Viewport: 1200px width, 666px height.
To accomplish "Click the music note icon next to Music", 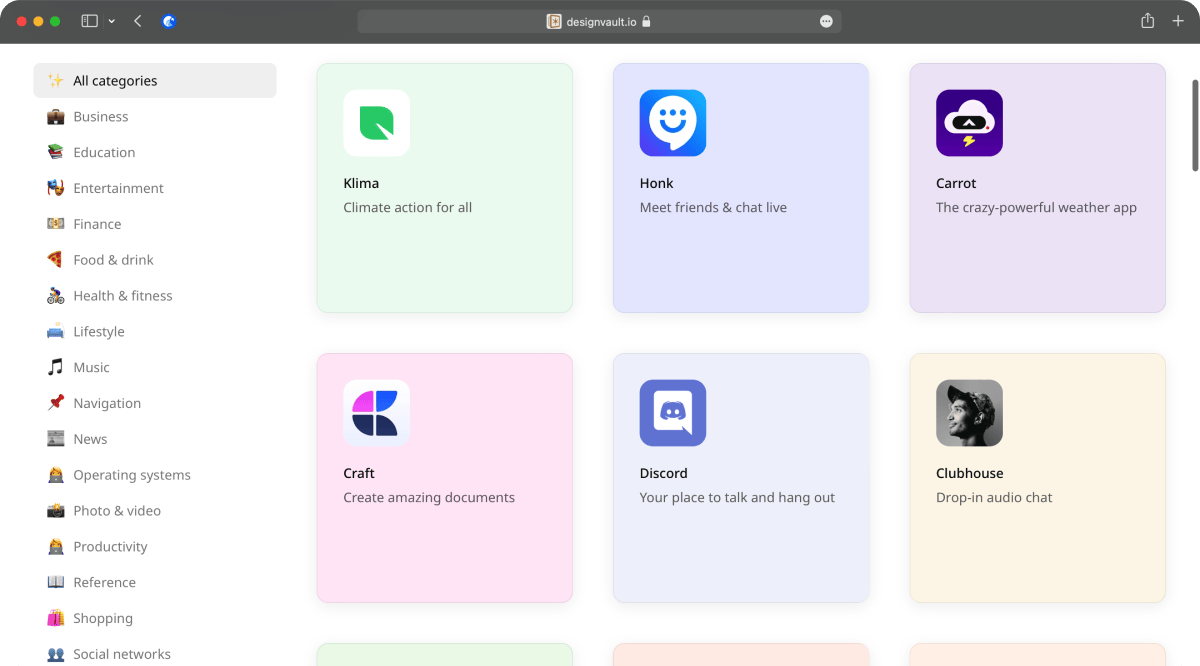I will pos(56,367).
